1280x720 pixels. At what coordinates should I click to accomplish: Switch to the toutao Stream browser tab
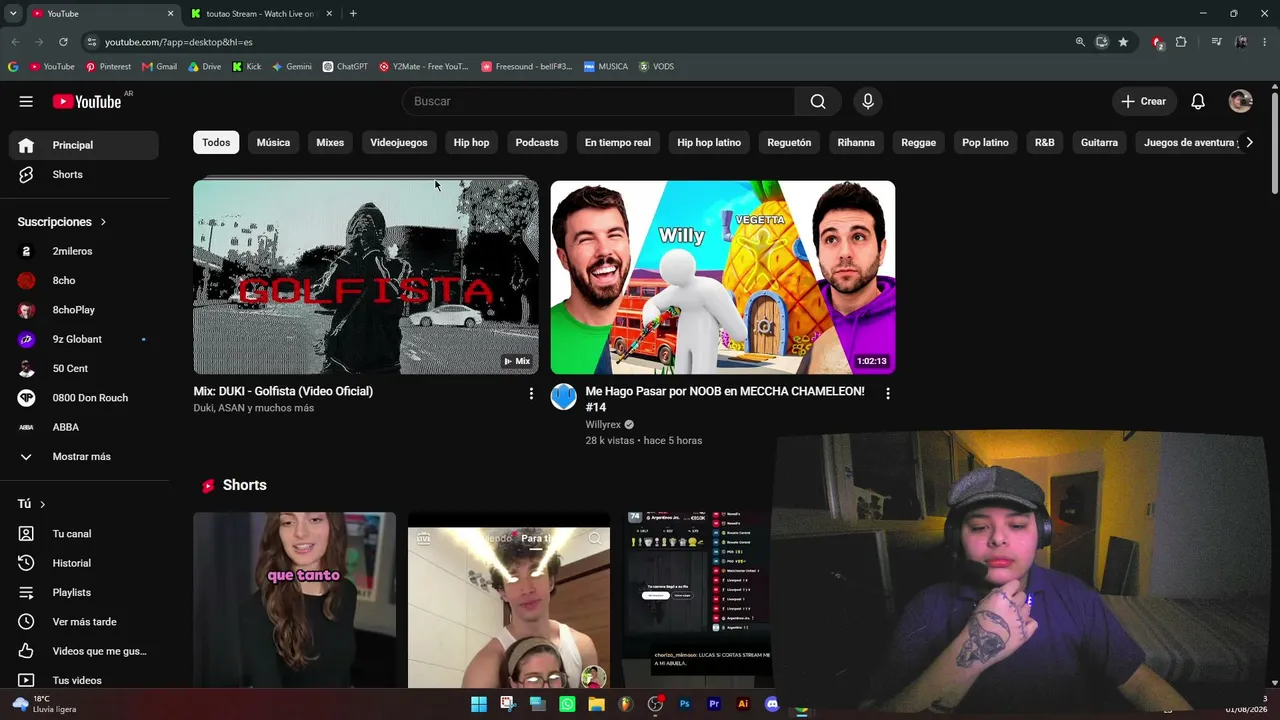click(260, 14)
